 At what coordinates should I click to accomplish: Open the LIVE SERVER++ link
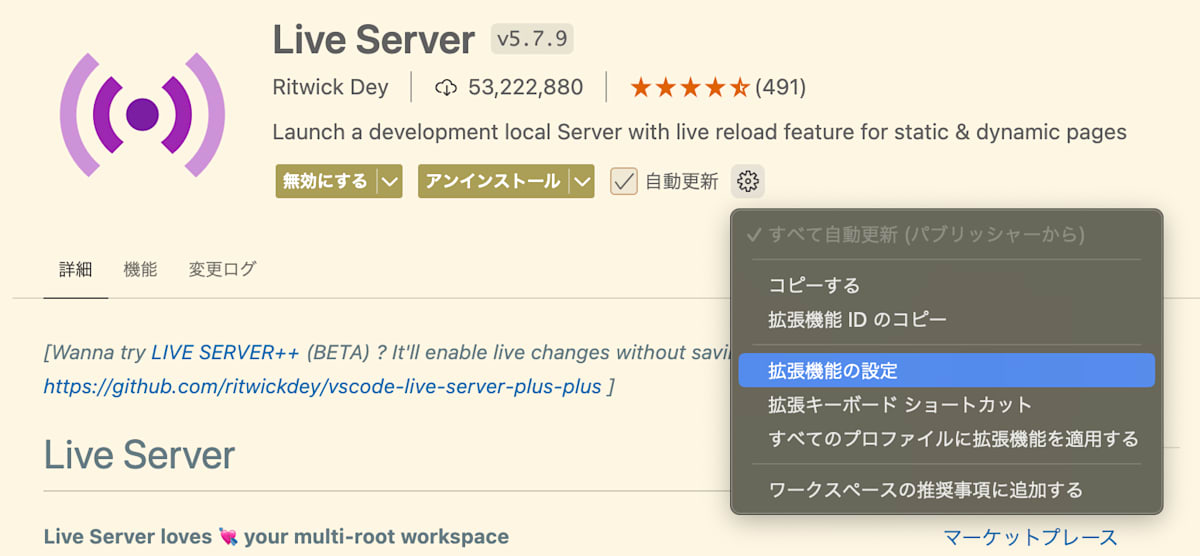226,352
